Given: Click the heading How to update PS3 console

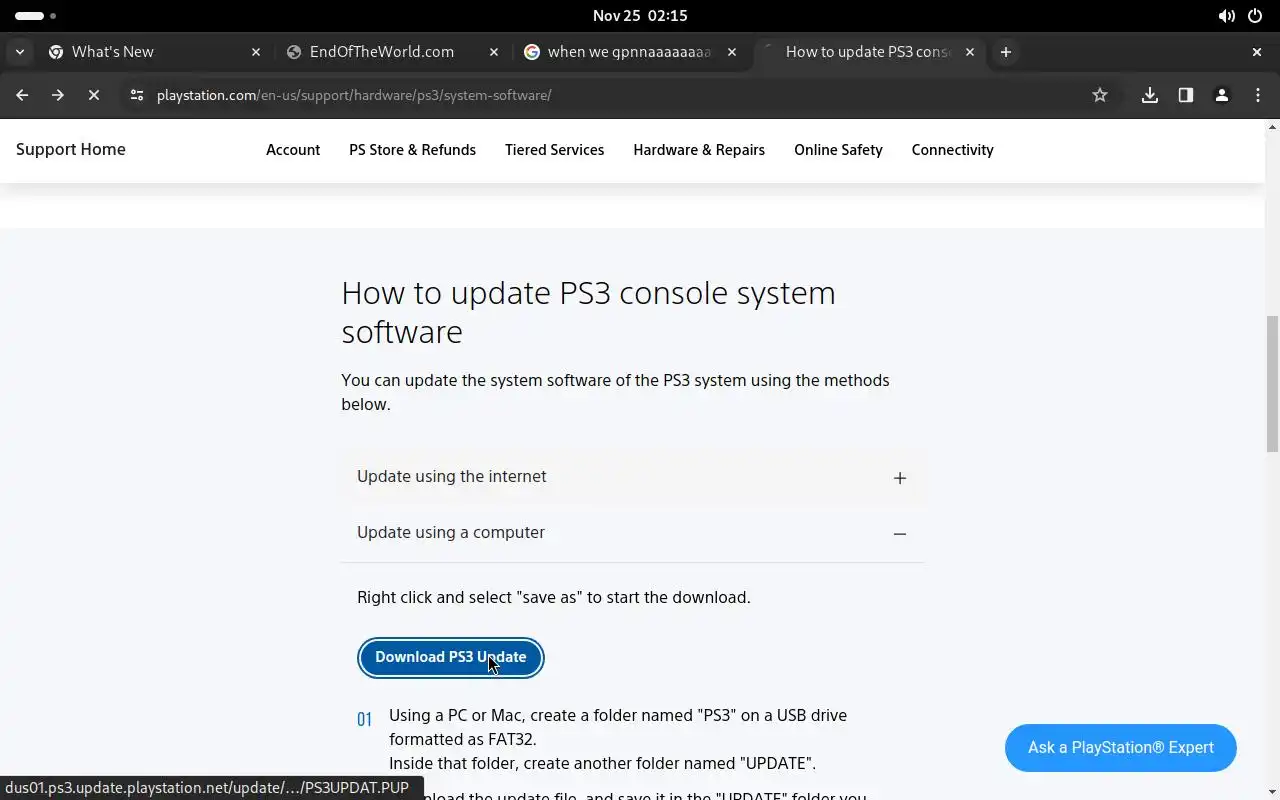Looking at the screenshot, I should point(588,312).
